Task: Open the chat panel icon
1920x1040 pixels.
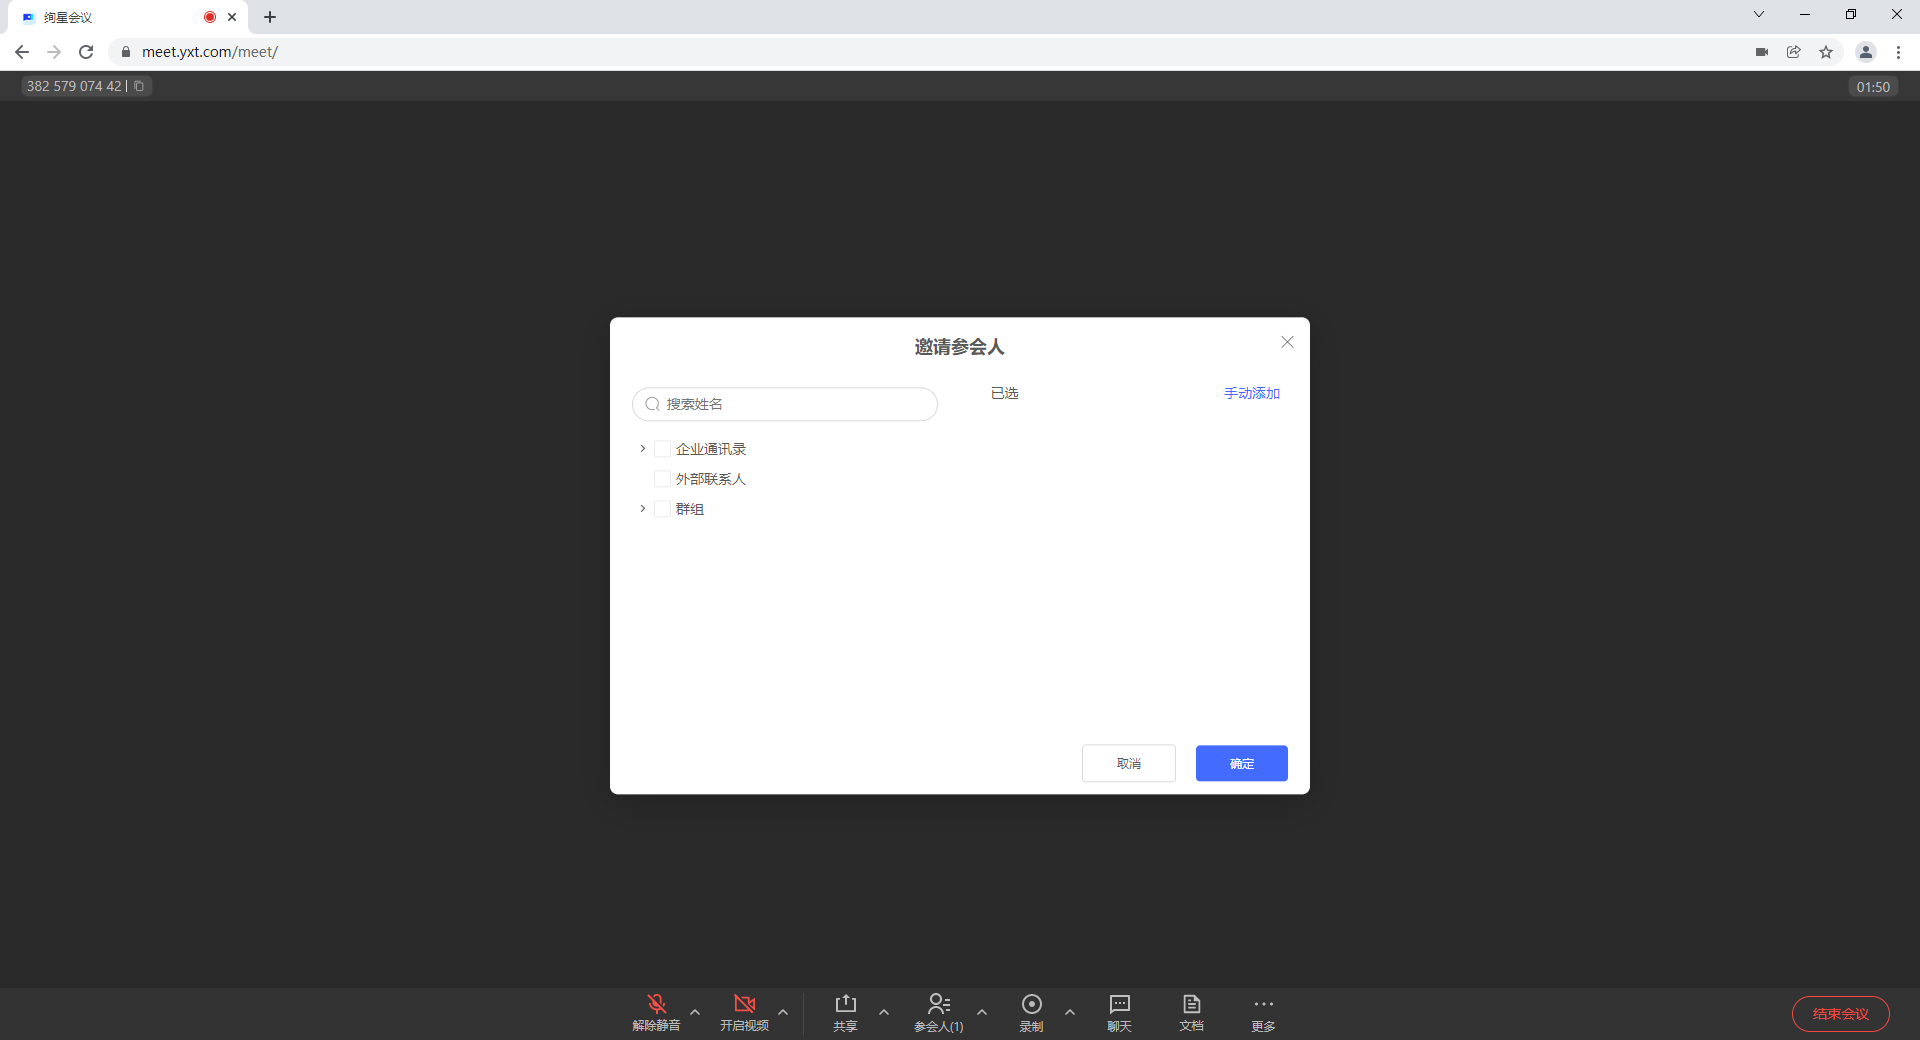Action: [x=1119, y=1004]
